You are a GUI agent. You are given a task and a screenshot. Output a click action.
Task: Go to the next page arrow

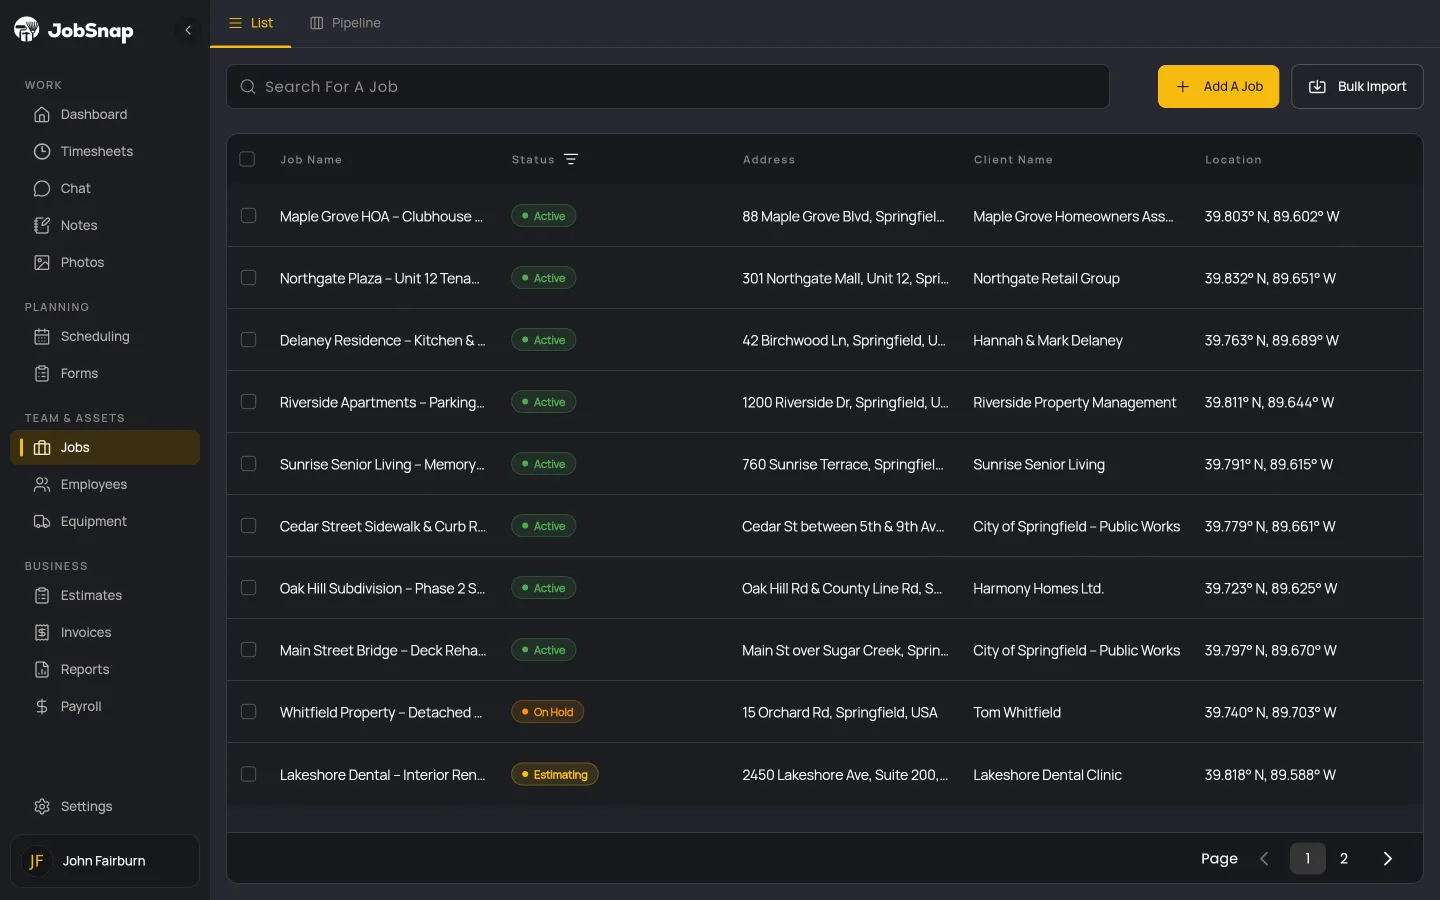click(1387, 858)
